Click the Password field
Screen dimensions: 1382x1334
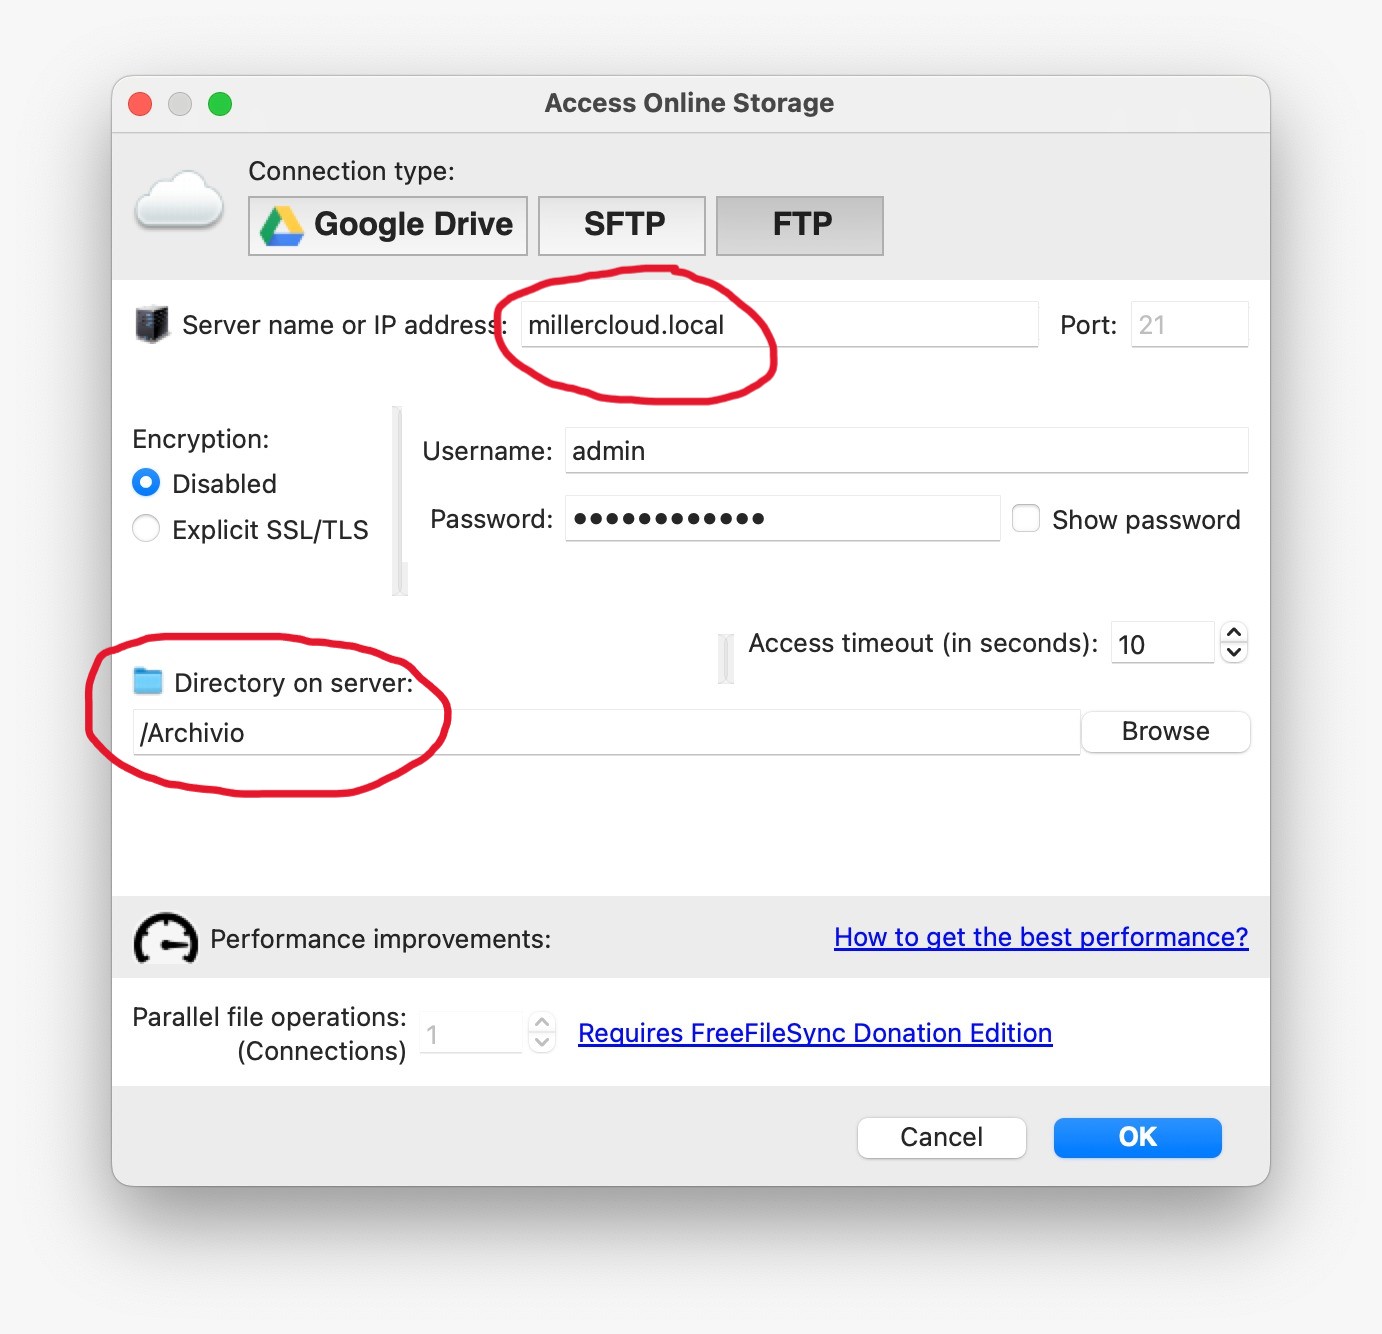782,519
